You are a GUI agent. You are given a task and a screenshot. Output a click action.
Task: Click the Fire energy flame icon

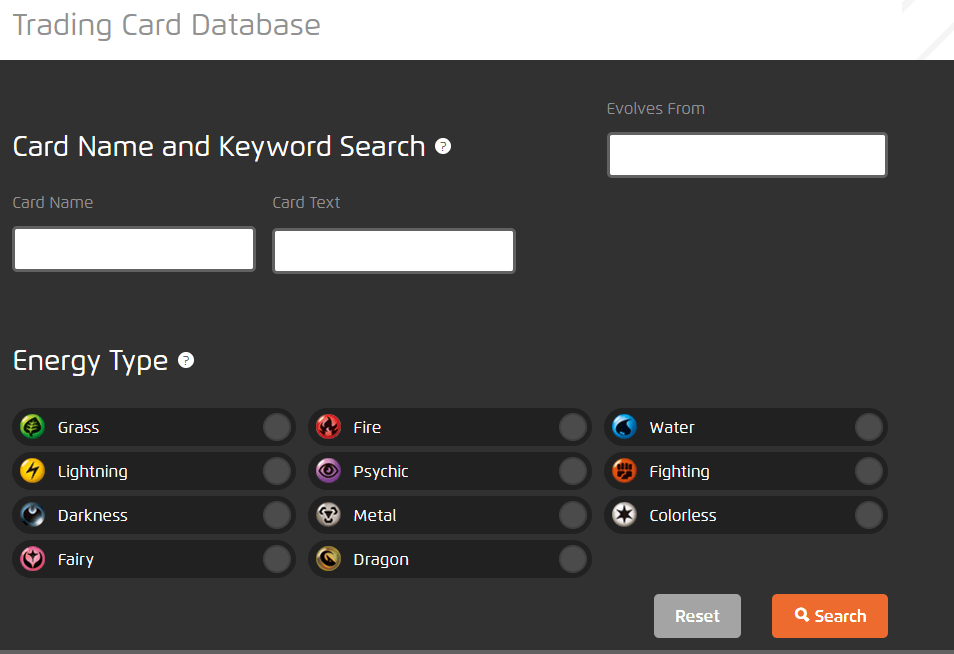[328, 427]
